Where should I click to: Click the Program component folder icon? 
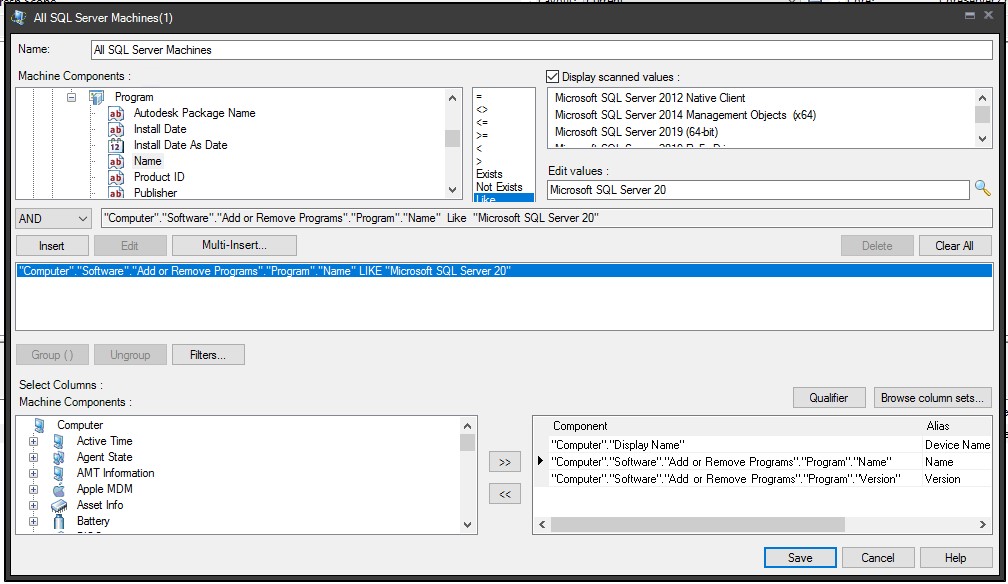(x=97, y=97)
